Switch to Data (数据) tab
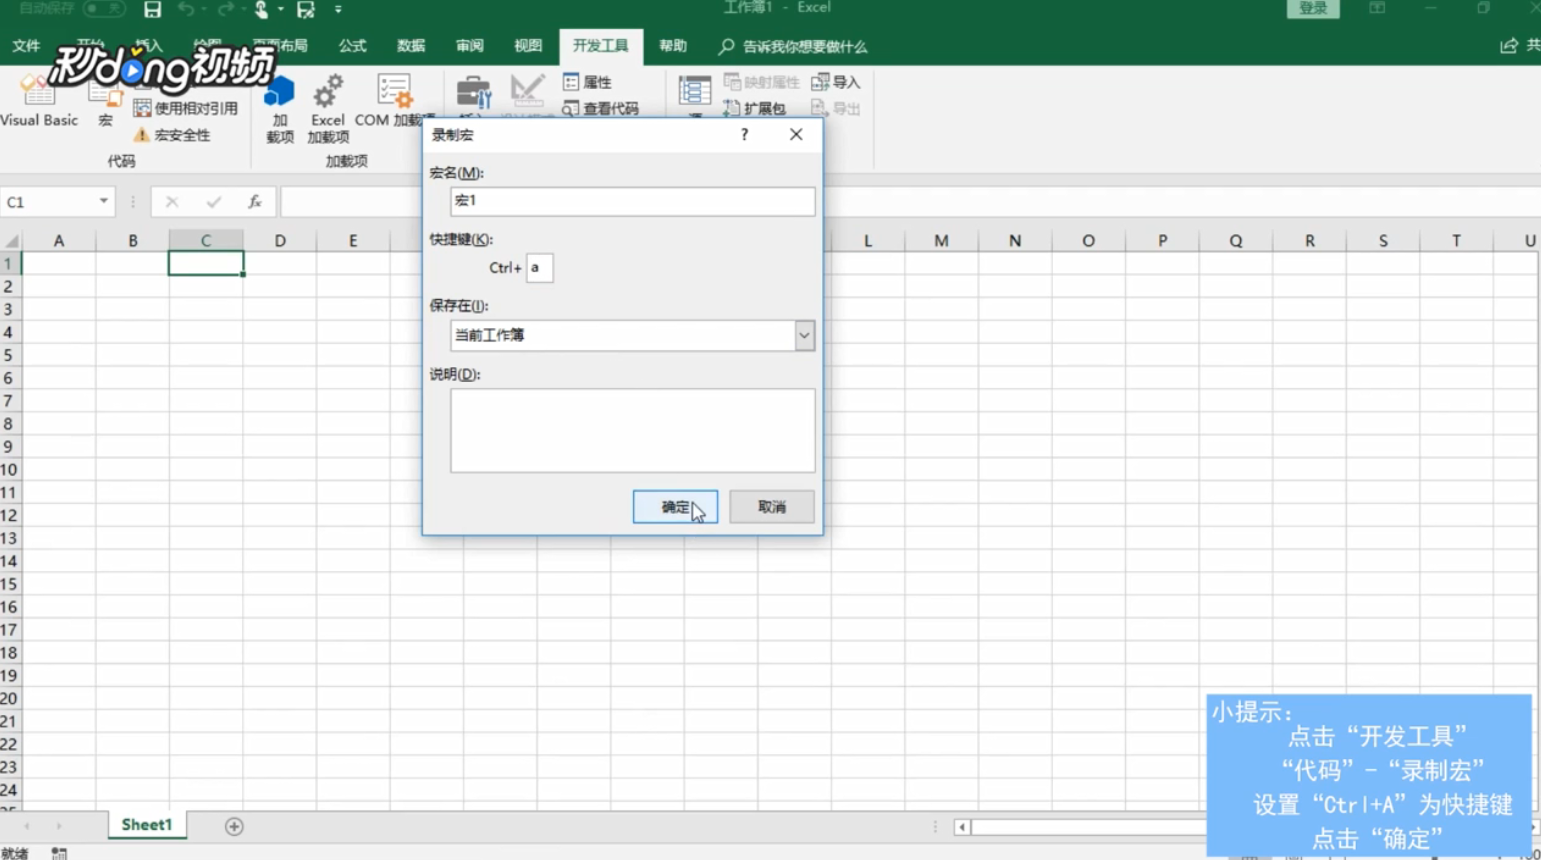The width and height of the screenshot is (1541, 860). [411, 46]
